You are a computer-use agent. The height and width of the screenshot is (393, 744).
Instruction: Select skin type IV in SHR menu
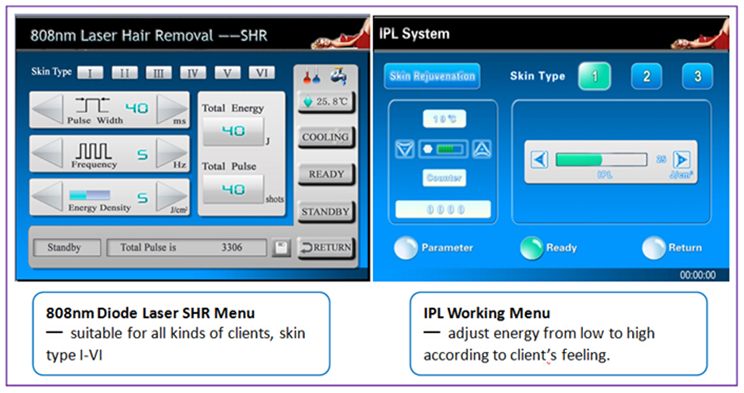click(x=193, y=73)
